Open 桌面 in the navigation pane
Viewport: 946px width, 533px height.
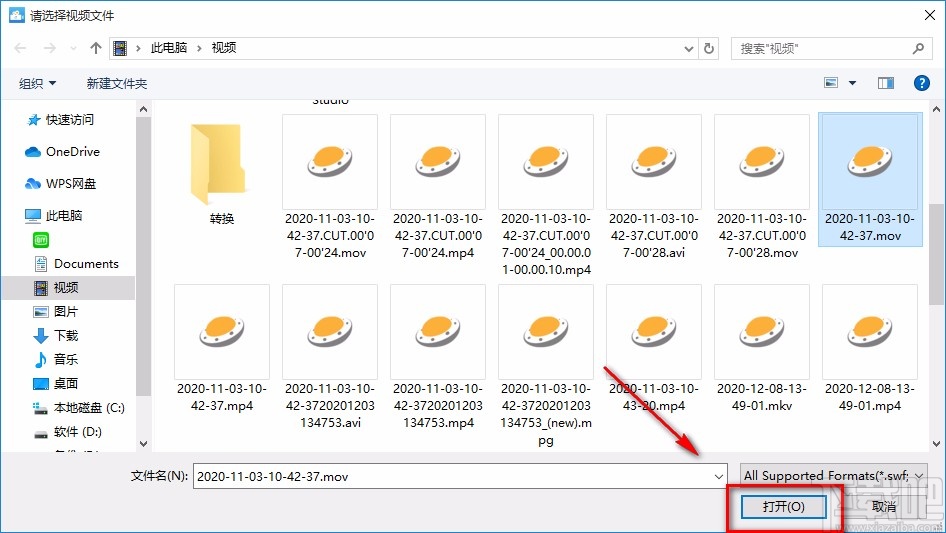[56, 383]
